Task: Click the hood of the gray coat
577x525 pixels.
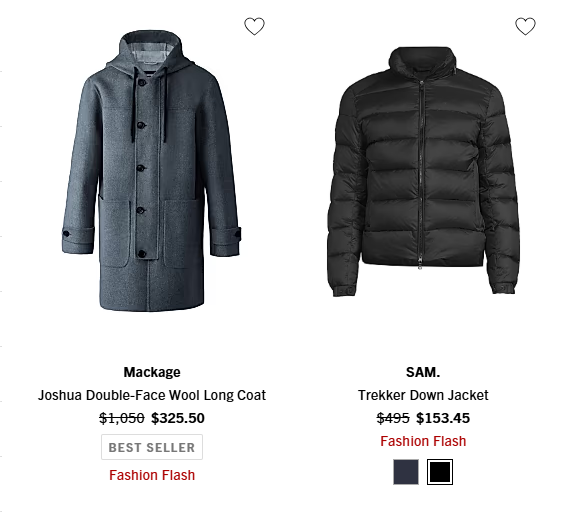Action: click(151, 50)
